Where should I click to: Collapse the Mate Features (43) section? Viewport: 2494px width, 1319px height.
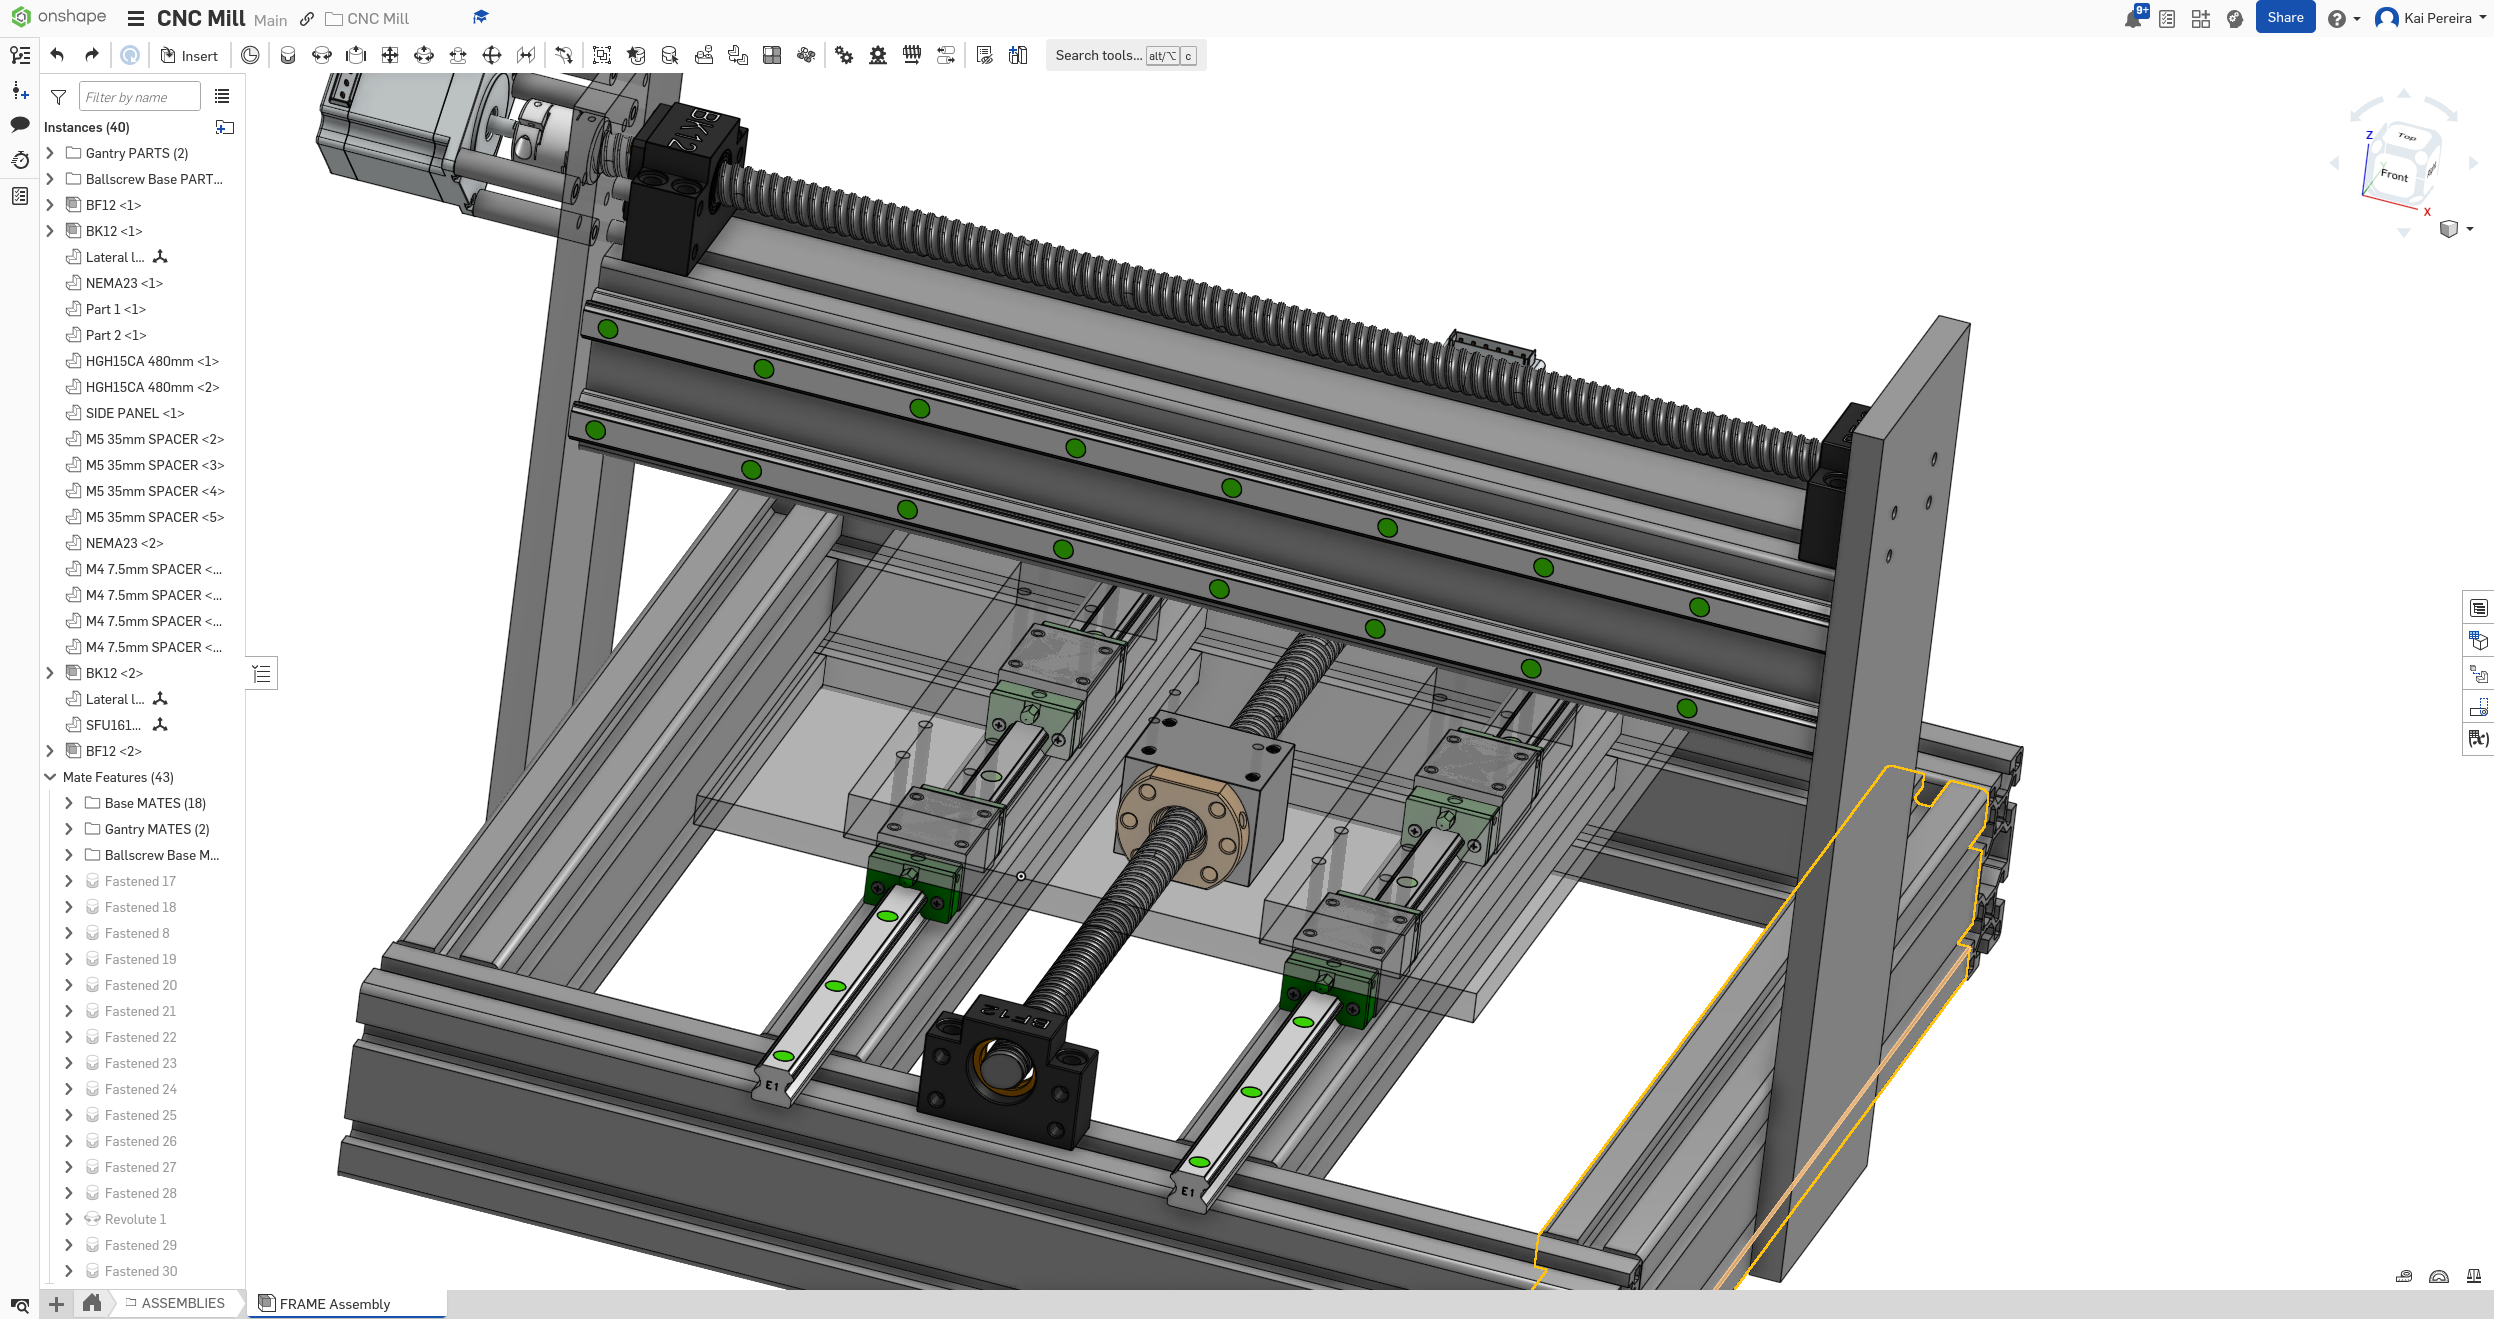tap(50, 777)
